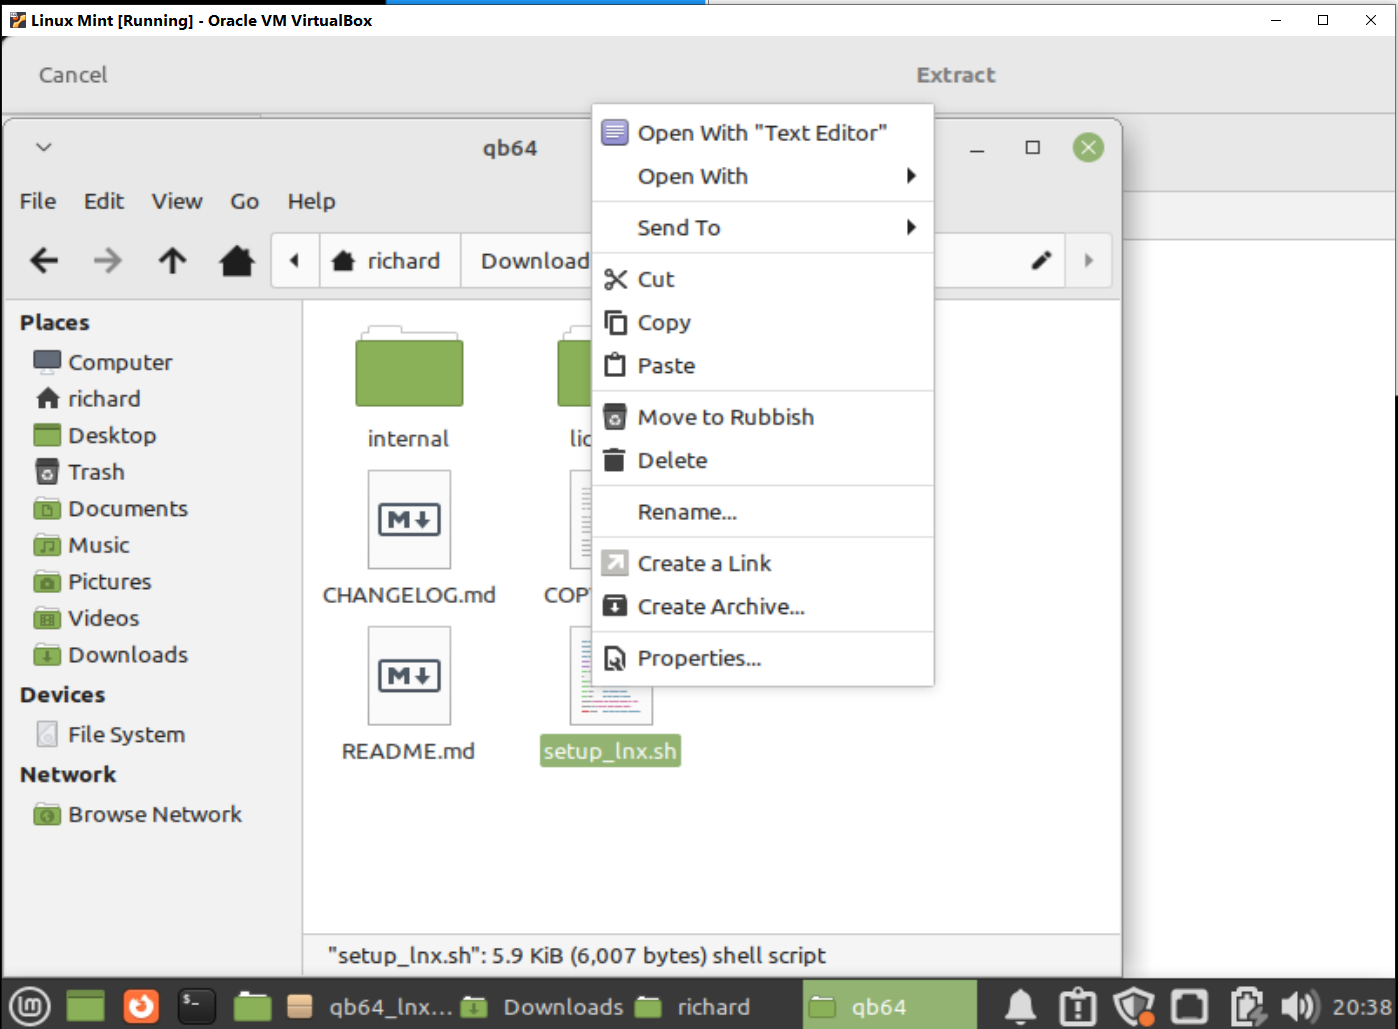Click the window menu chevron of qb64
Screen dimensions: 1398x1029
coord(43,147)
